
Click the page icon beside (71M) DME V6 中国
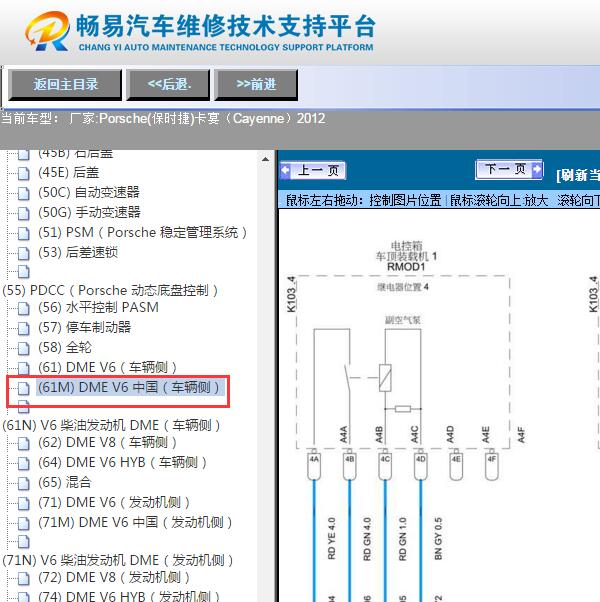click(x=23, y=523)
